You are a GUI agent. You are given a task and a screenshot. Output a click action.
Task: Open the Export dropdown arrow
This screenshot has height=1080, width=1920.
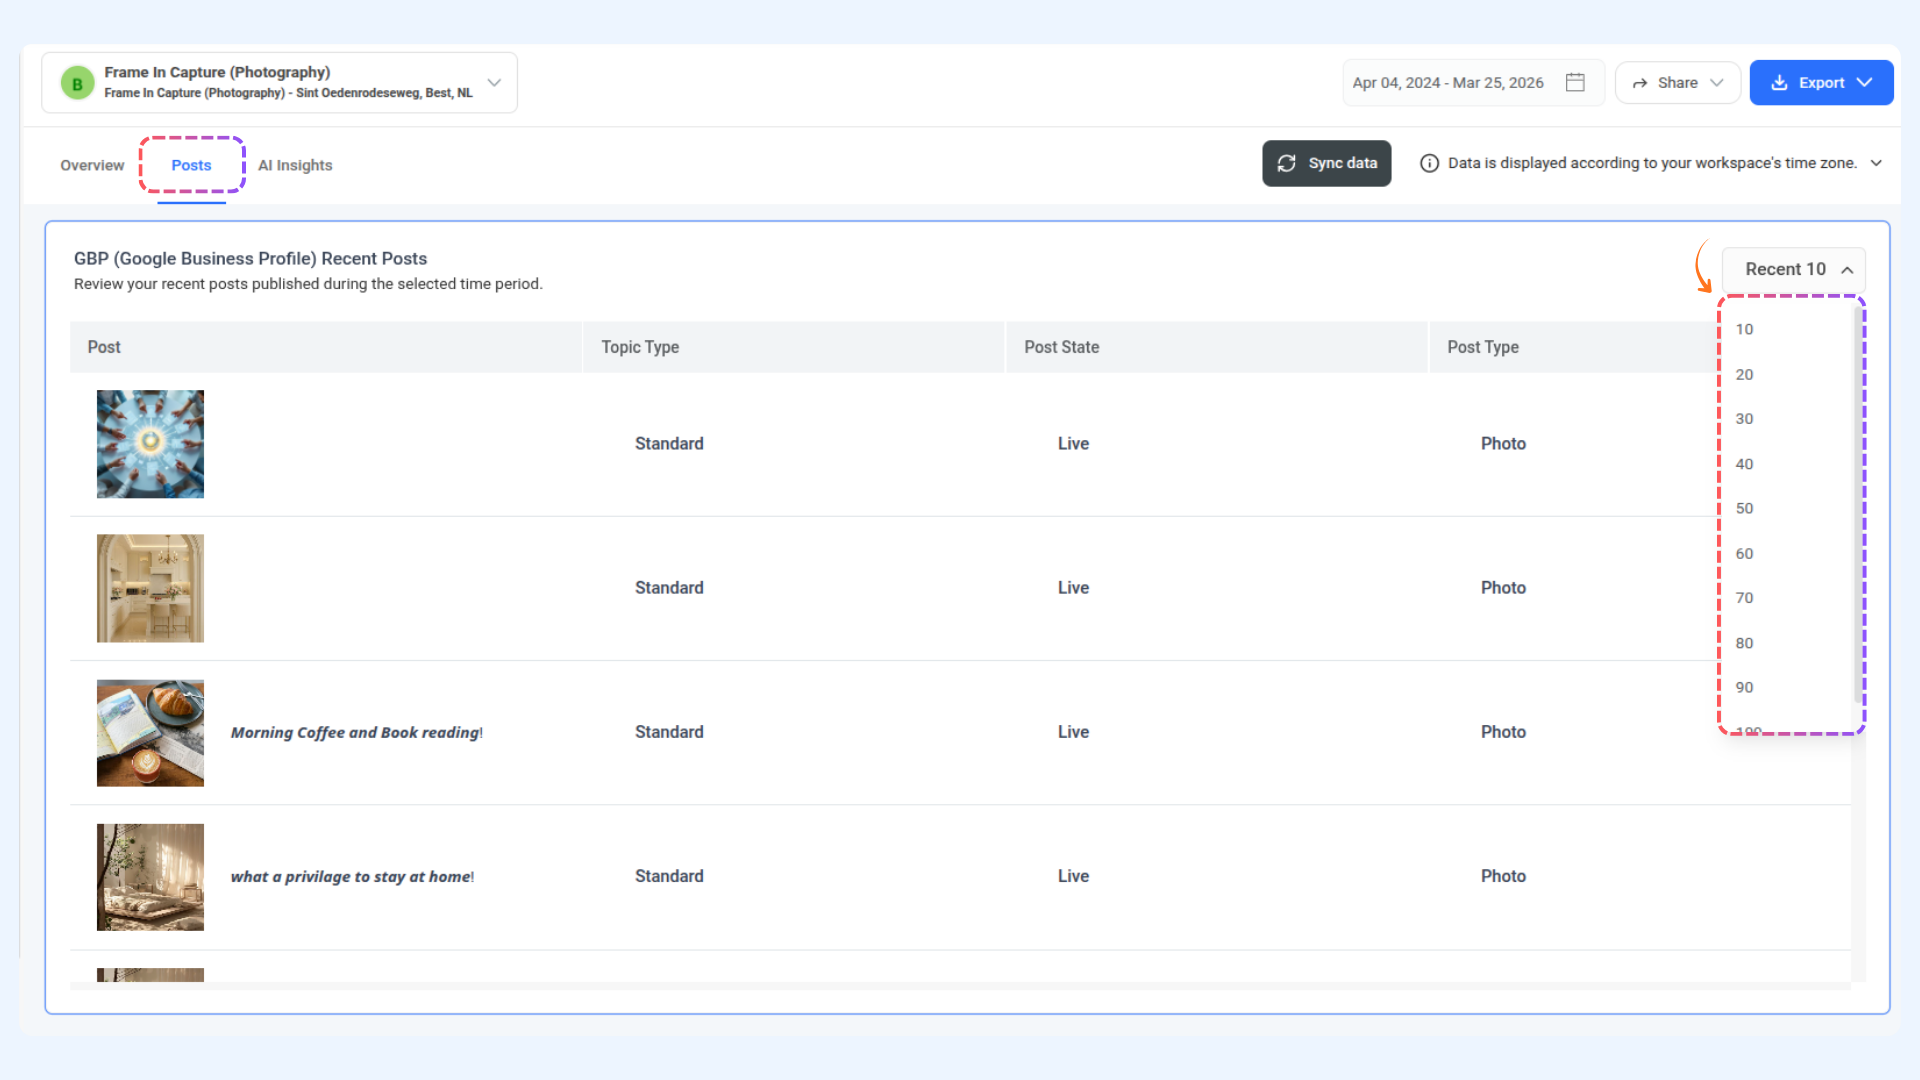coord(1865,83)
